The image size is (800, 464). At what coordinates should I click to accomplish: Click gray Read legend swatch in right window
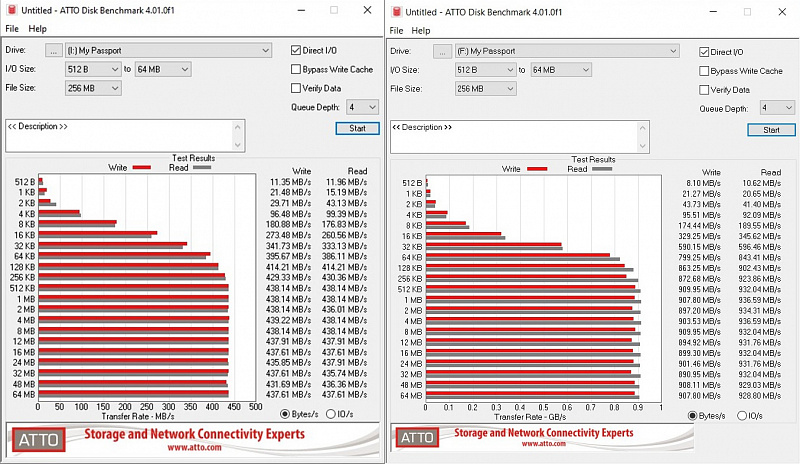point(602,169)
